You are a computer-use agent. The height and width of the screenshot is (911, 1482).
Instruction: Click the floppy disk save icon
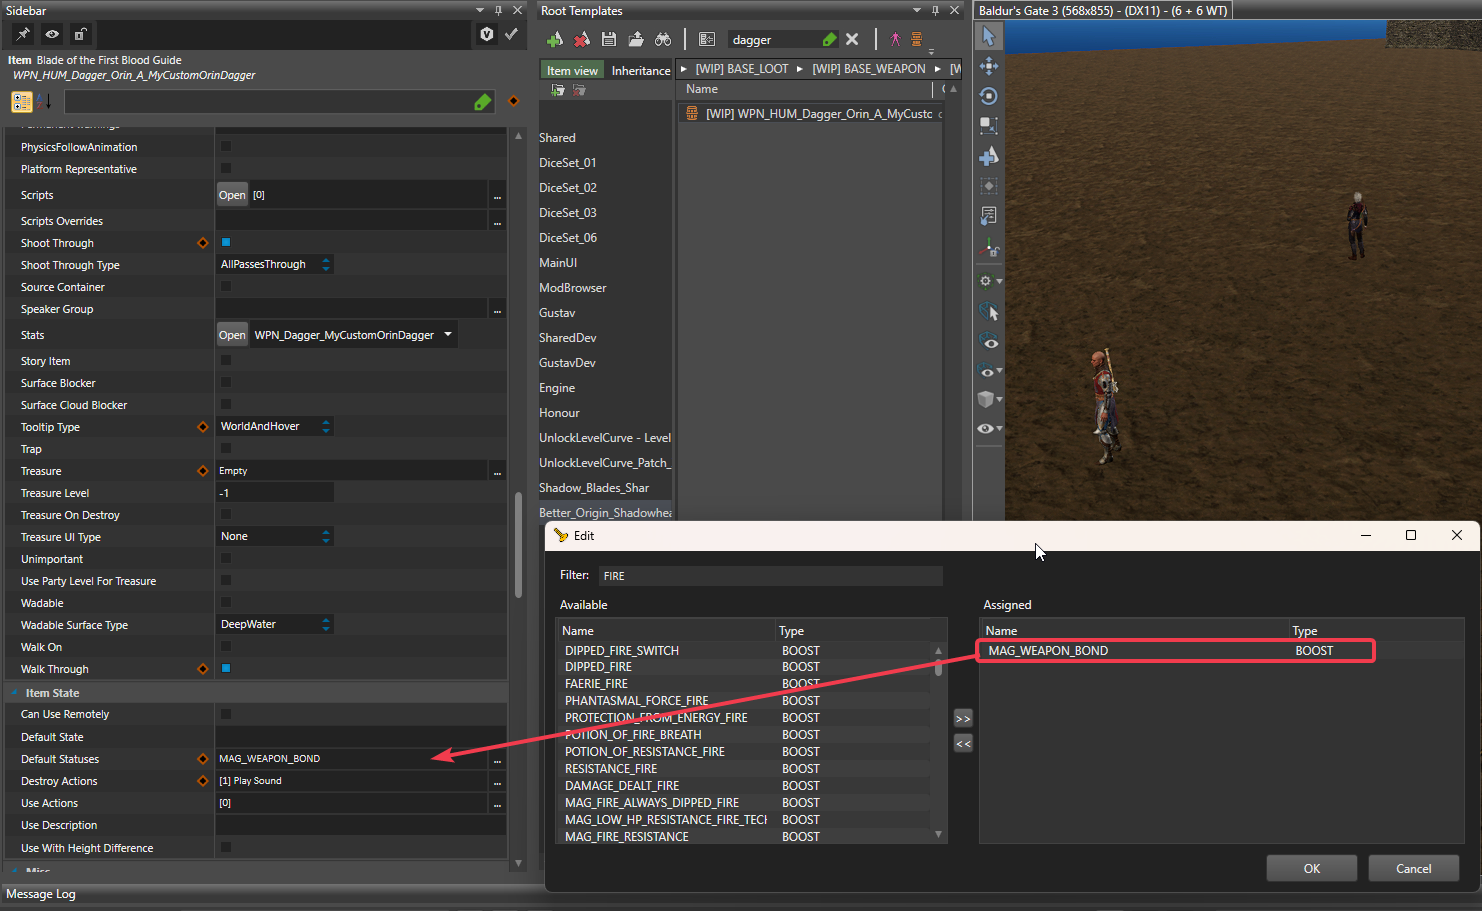[x=609, y=40]
